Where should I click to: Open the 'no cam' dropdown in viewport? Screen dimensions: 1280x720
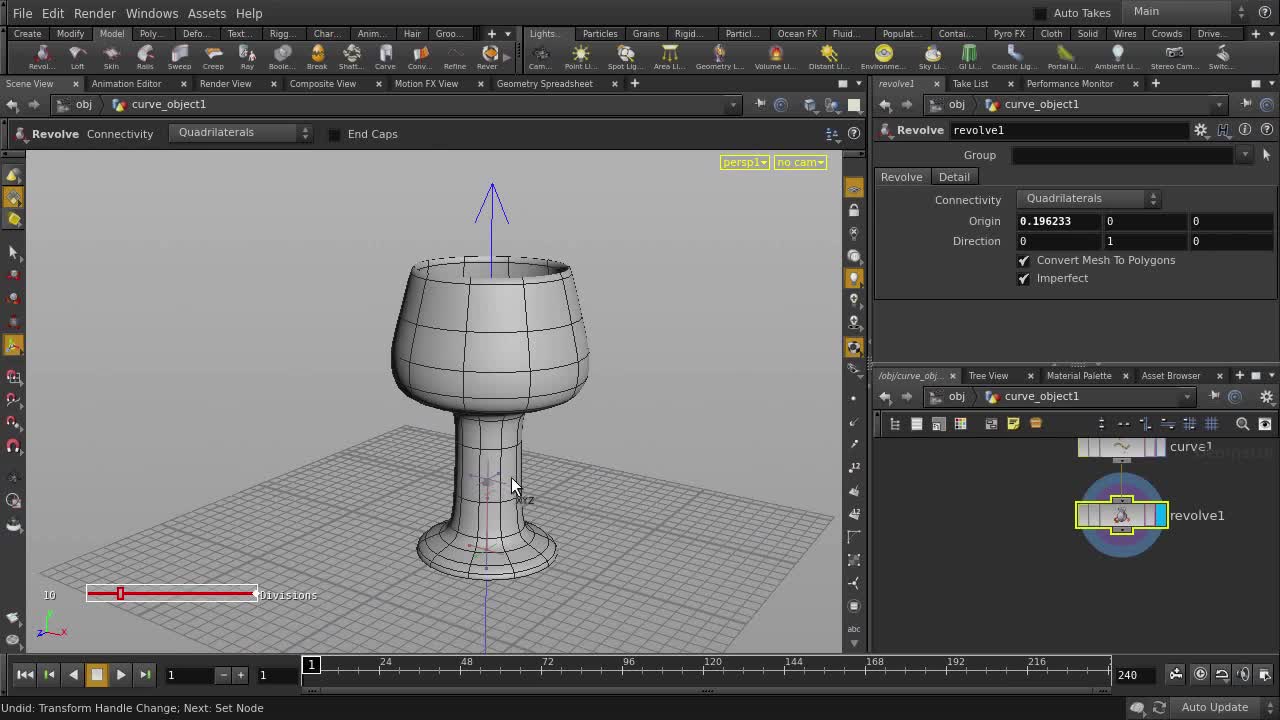799,161
